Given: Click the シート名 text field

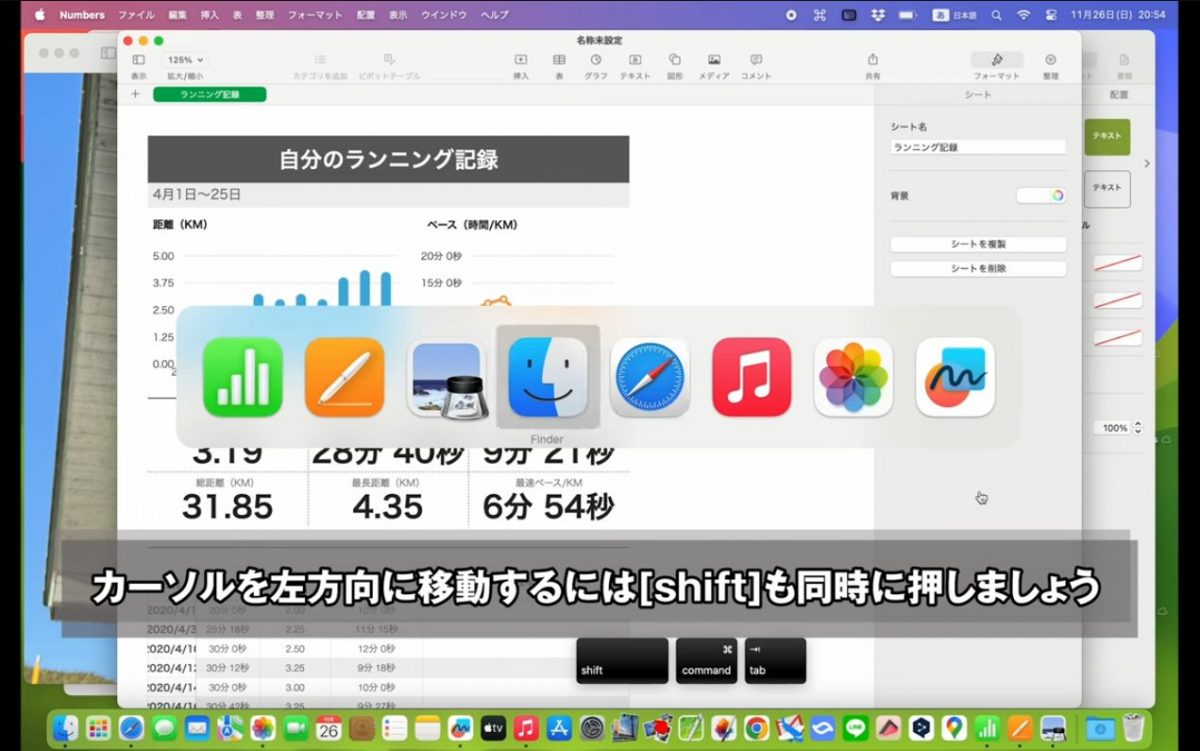Looking at the screenshot, I should coord(978,147).
